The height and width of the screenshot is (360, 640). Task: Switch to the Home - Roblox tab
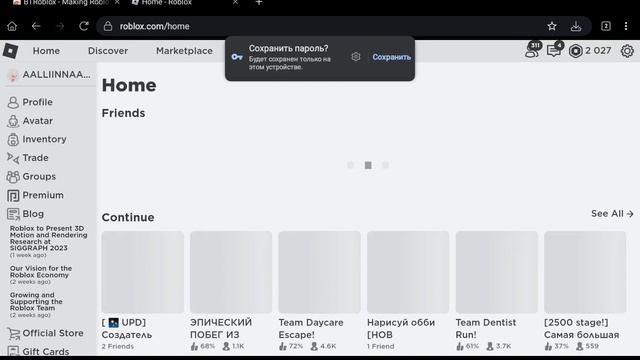(x=167, y=3)
